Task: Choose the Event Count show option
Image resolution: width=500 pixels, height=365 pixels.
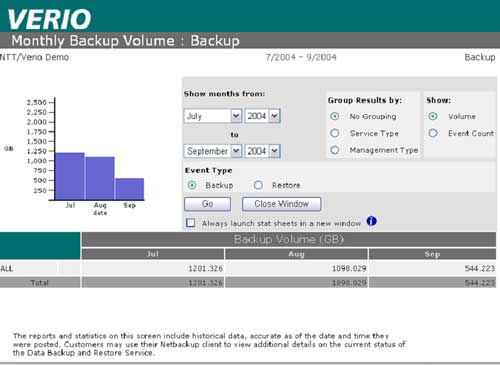Action: [x=433, y=133]
